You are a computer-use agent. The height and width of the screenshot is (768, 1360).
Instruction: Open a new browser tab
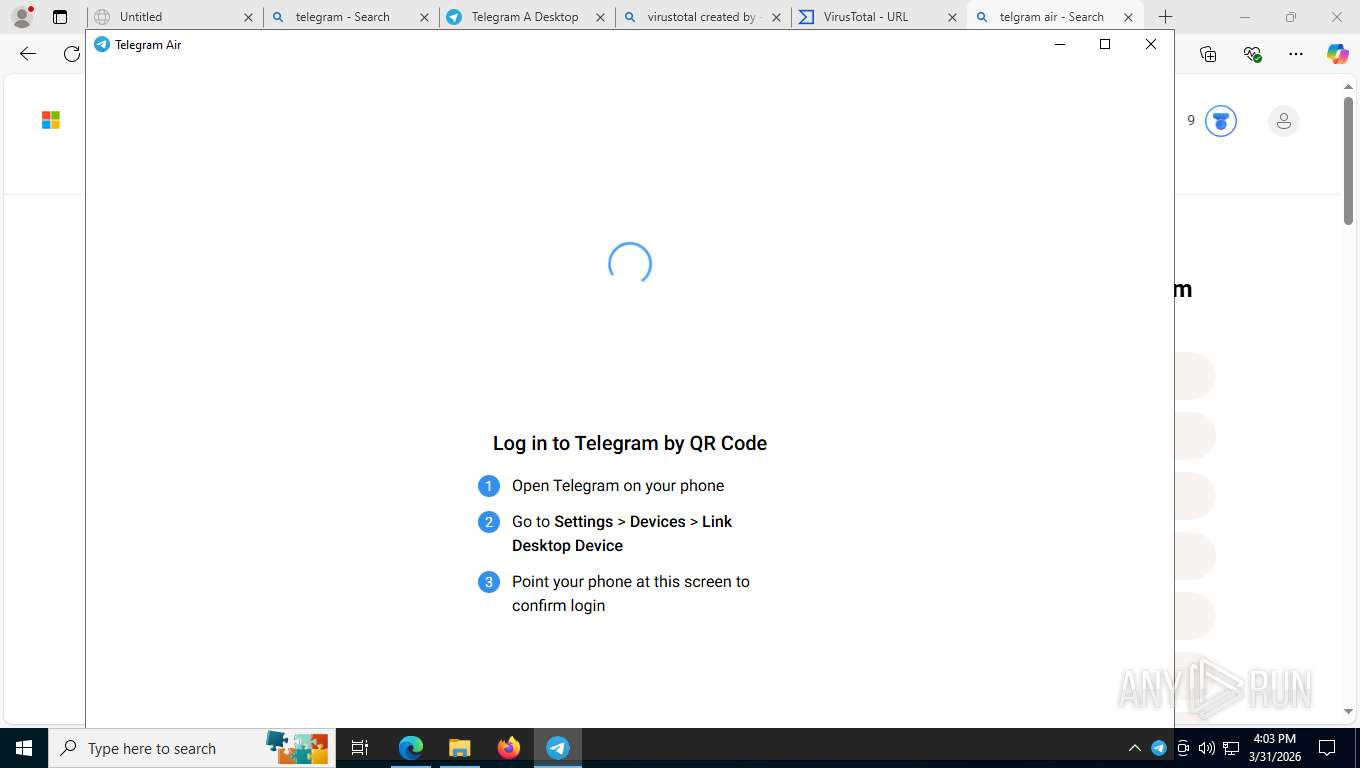tap(1165, 17)
